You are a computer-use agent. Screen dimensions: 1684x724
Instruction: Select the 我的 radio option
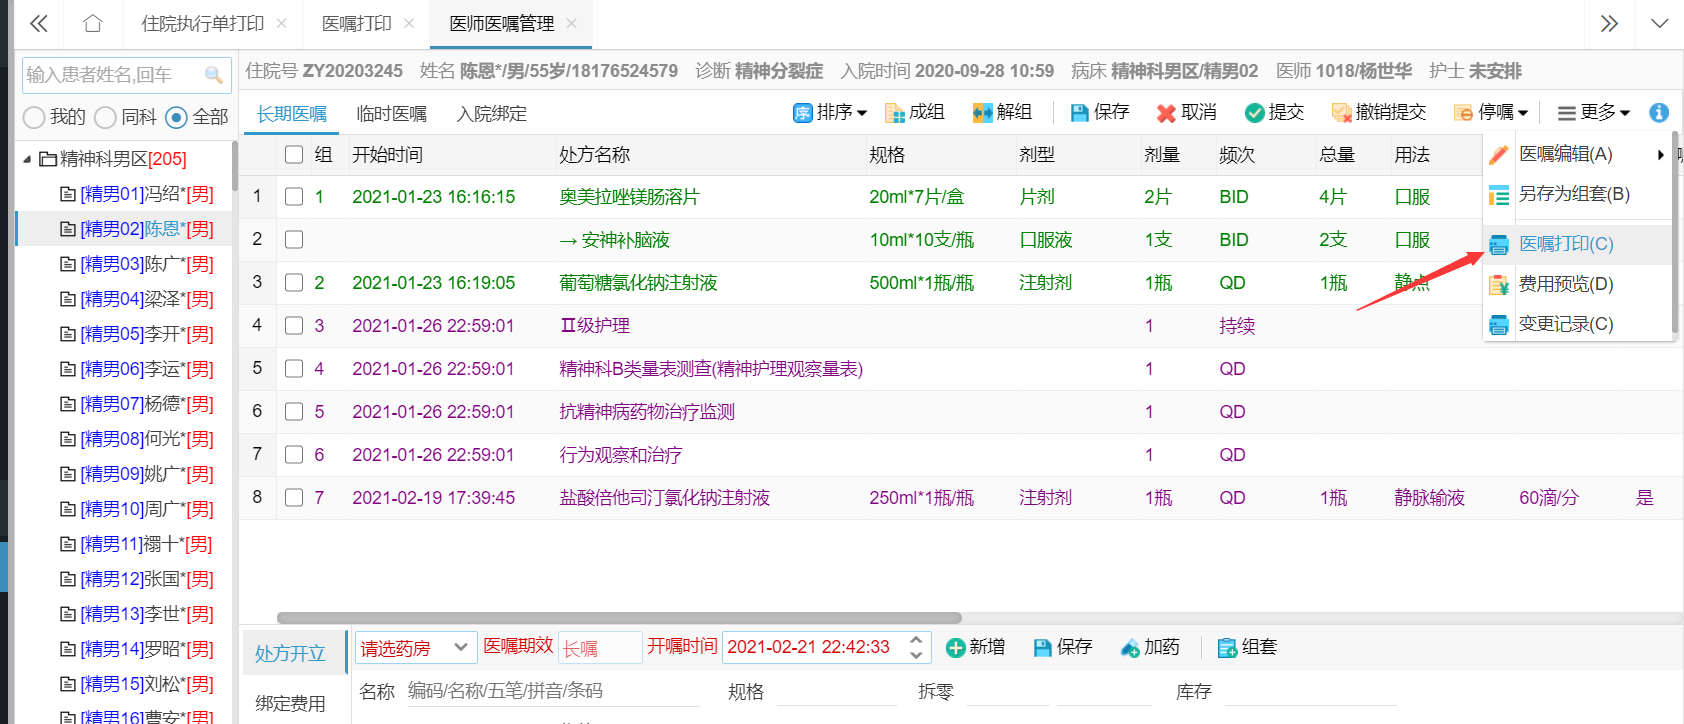(34, 117)
